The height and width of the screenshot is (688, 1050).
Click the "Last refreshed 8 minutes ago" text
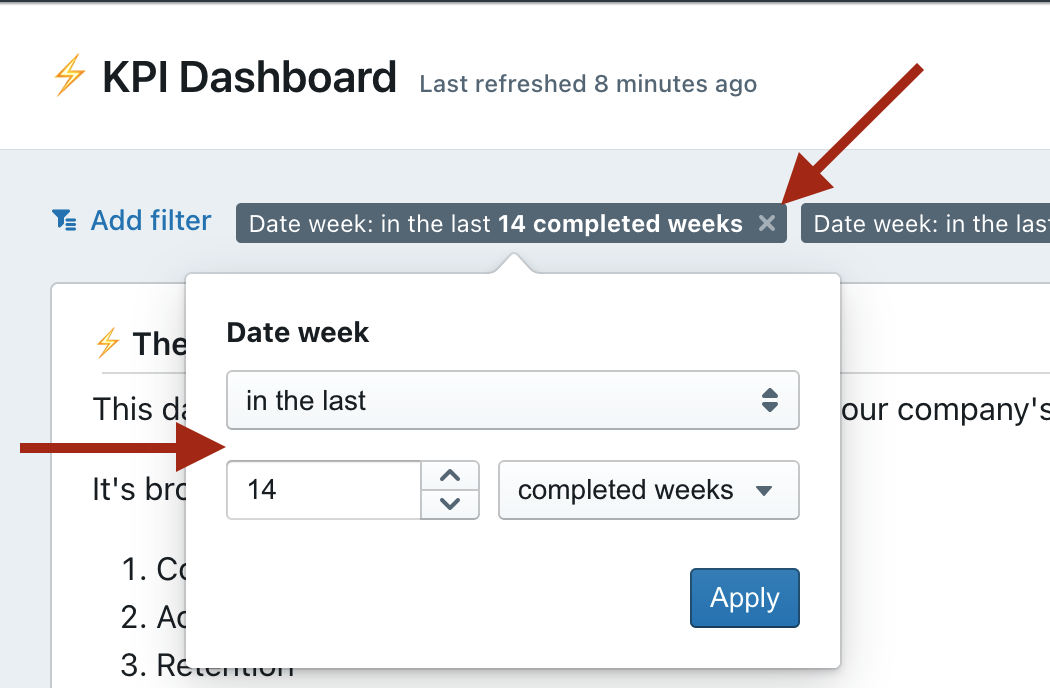tap(588, 84)
